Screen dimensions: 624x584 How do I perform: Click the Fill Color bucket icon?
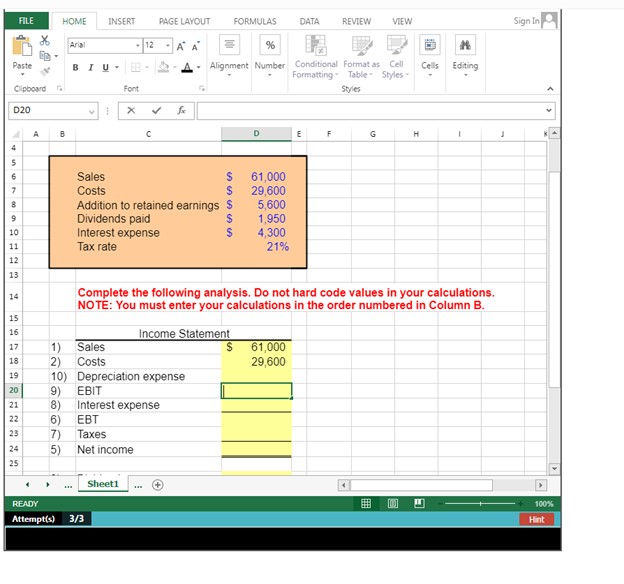[x=164, y=67]
